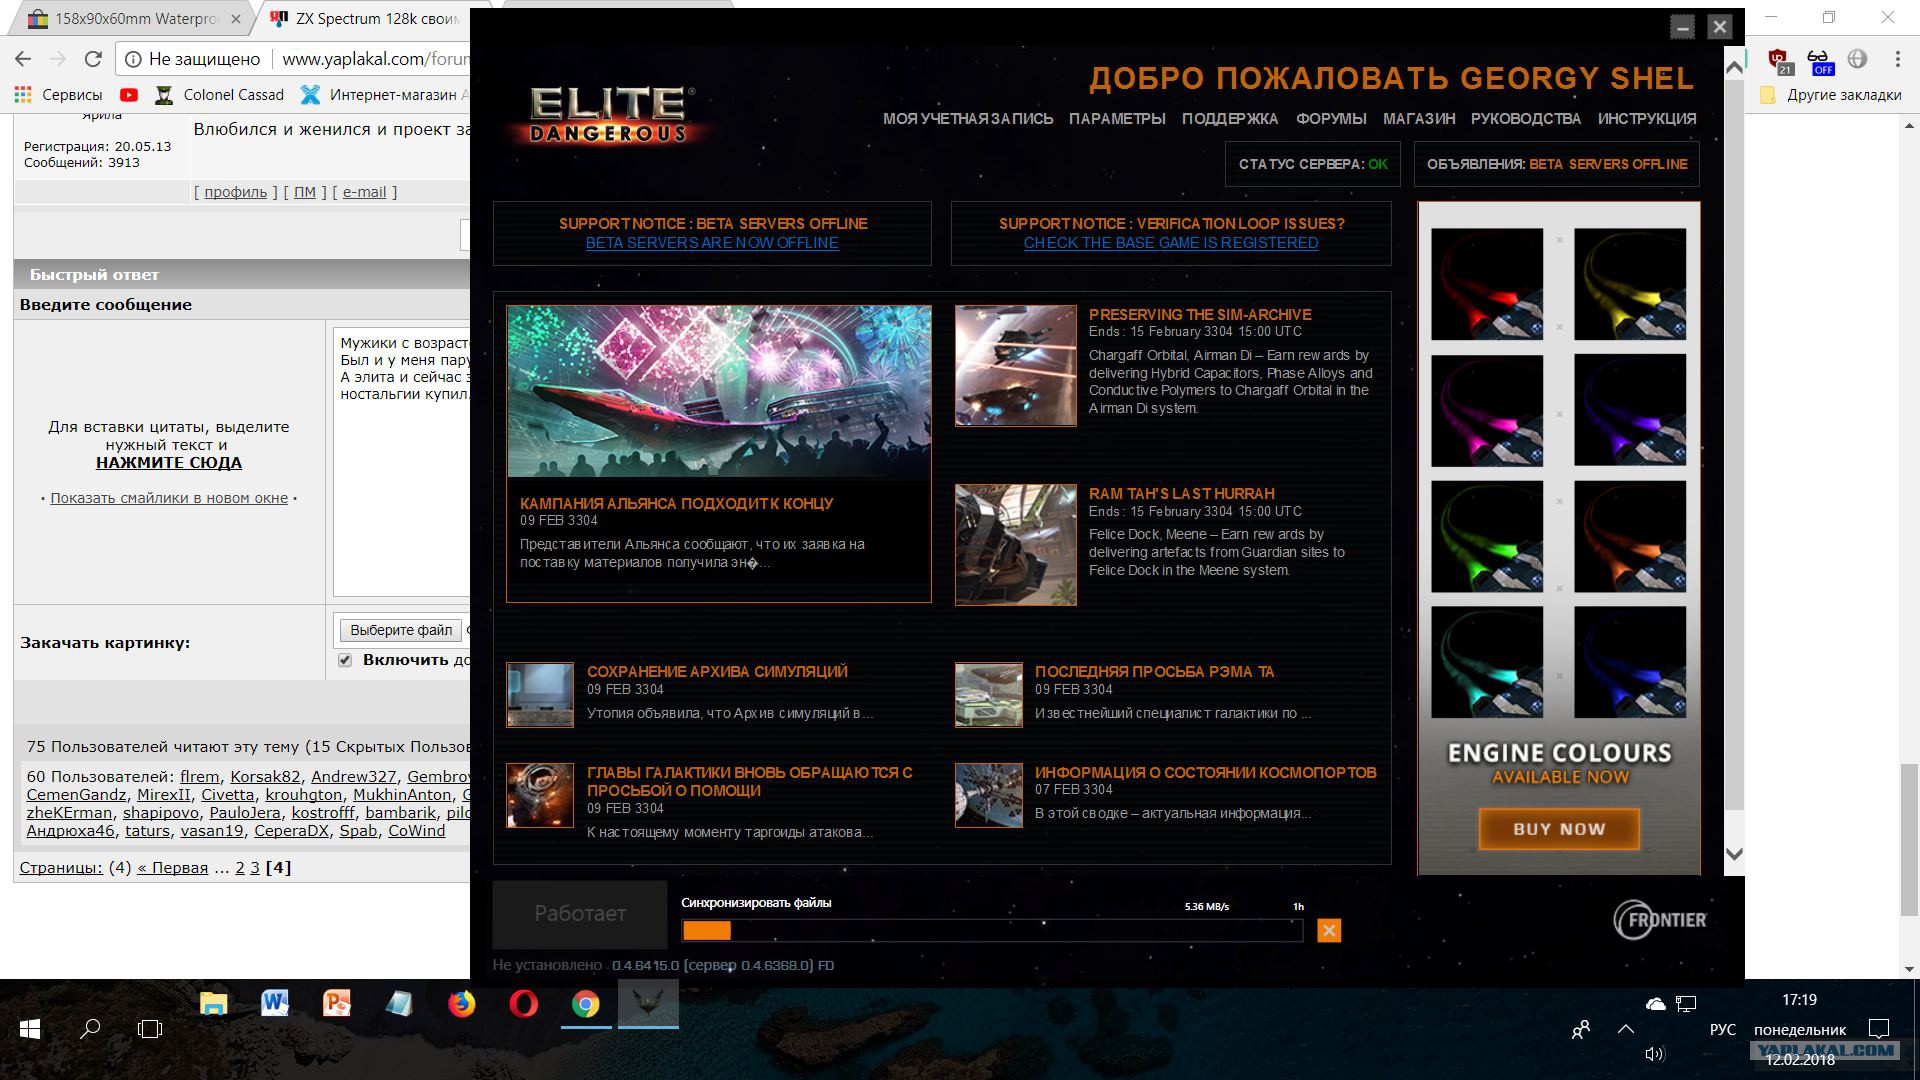Open the 'Ram Tah's Last Hurrah' thumbnail
The height and width of the screenshot is (1080, 1920).
pos(1015,545)
